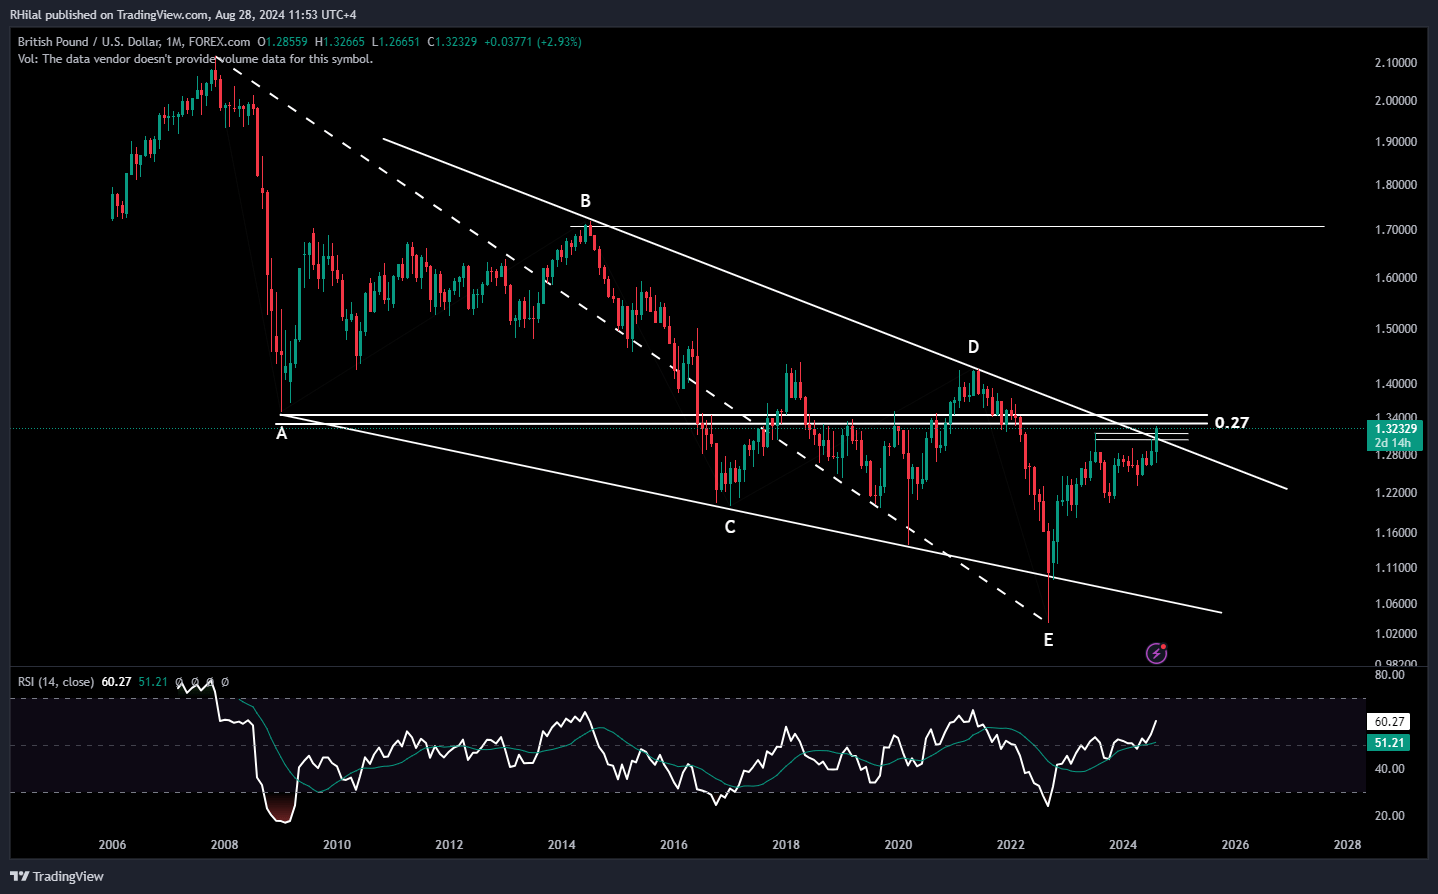The image size is (1438, 894).
Task: Click the 1.22000 price axis label
Action: [x=1396, y=493]
